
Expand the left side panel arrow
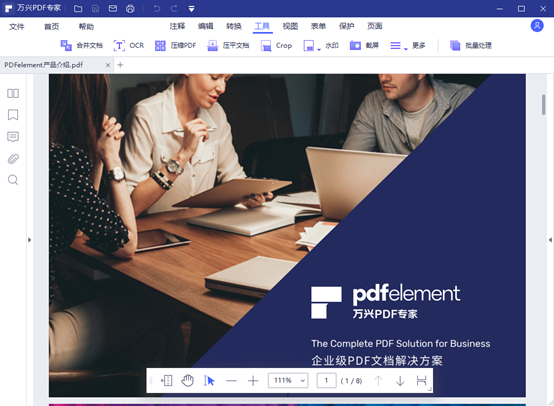29,240
